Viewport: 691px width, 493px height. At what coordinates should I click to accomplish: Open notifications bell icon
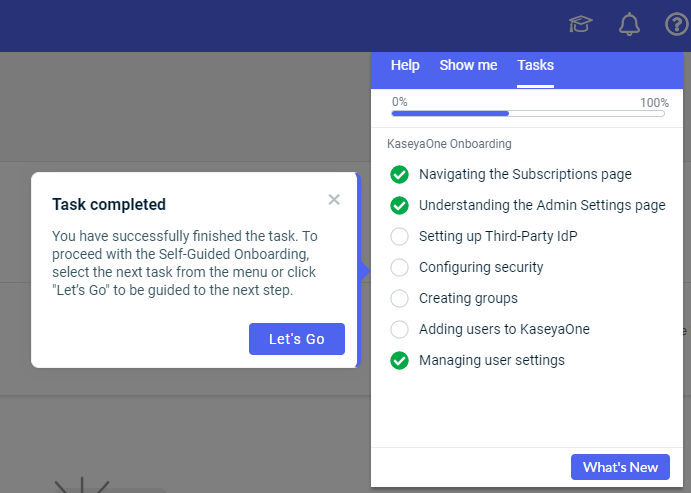[x=629, y=24]
